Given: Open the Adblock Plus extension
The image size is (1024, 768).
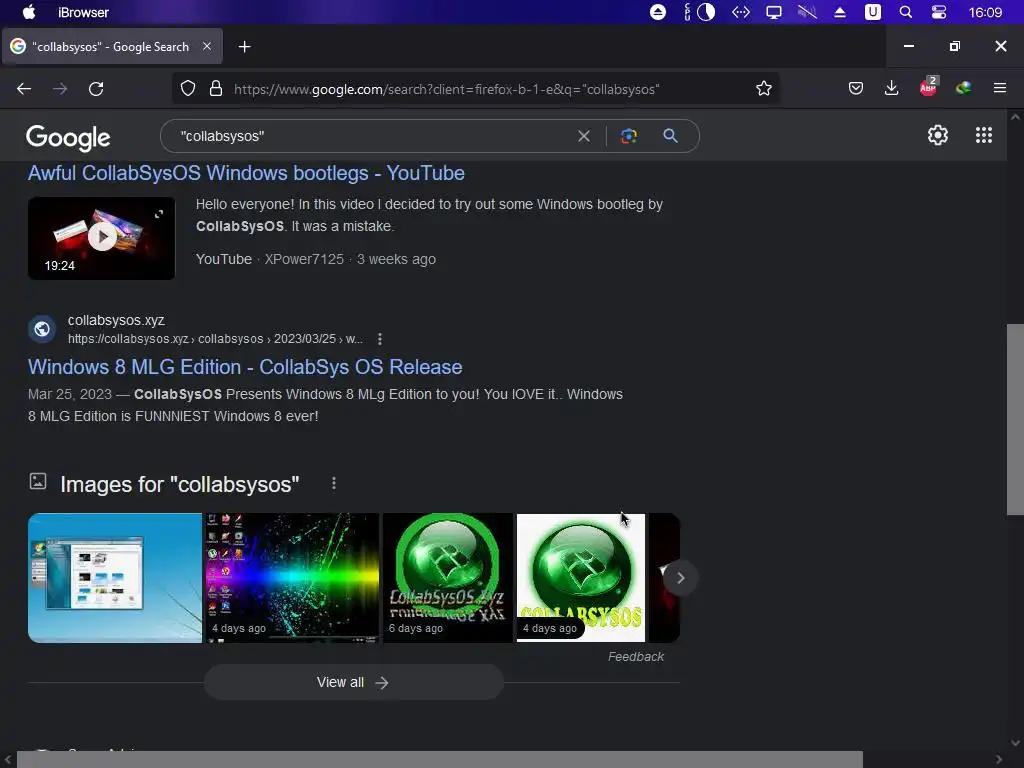Looking at the screenshot, I should tap(928, 87).
